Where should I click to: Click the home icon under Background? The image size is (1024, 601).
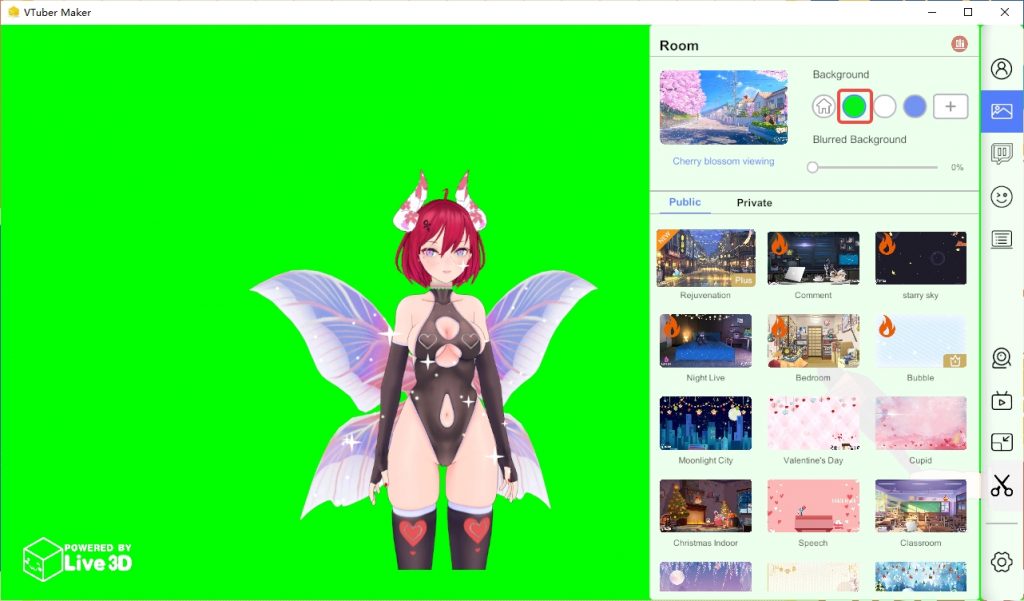(x=824, y=106)
